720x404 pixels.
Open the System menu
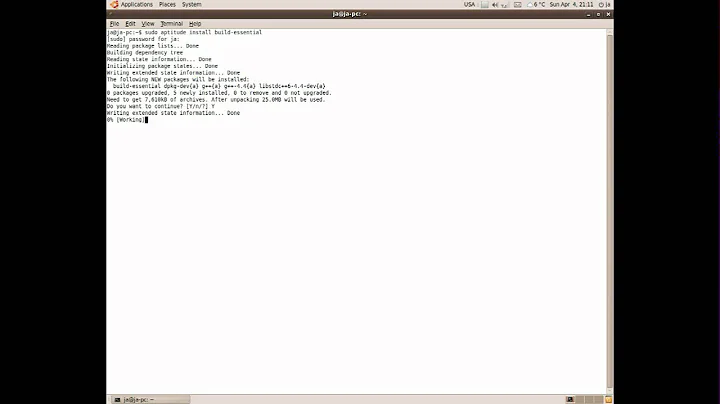click(191, 4)
